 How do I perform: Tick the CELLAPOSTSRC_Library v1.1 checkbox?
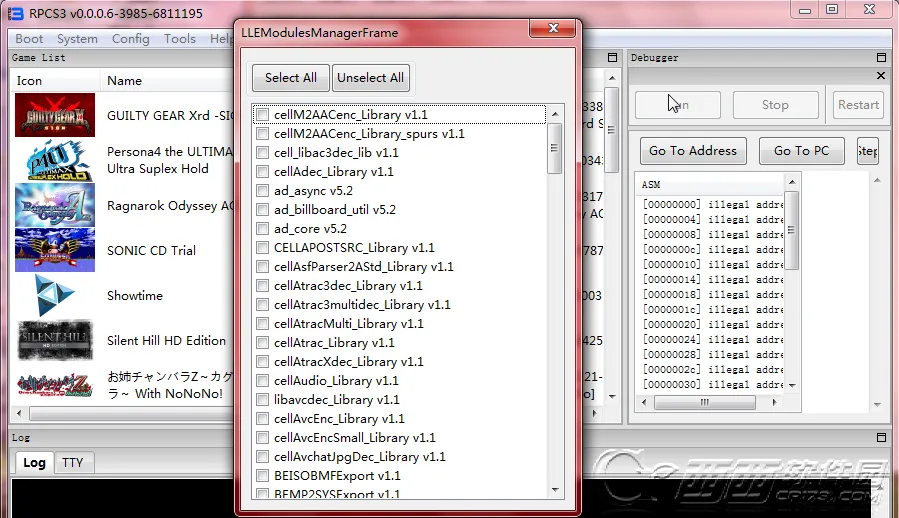[263, 247]
